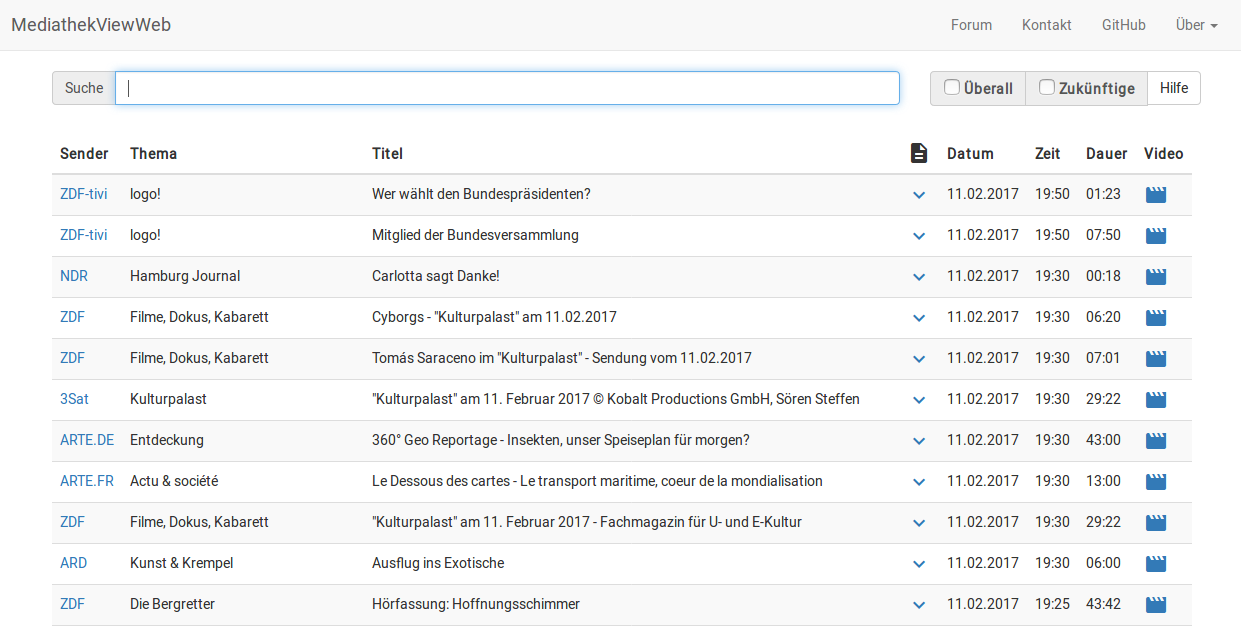Click the description column header icon
The width and height of the screenshot is (1241, 630).
[918, 153]
